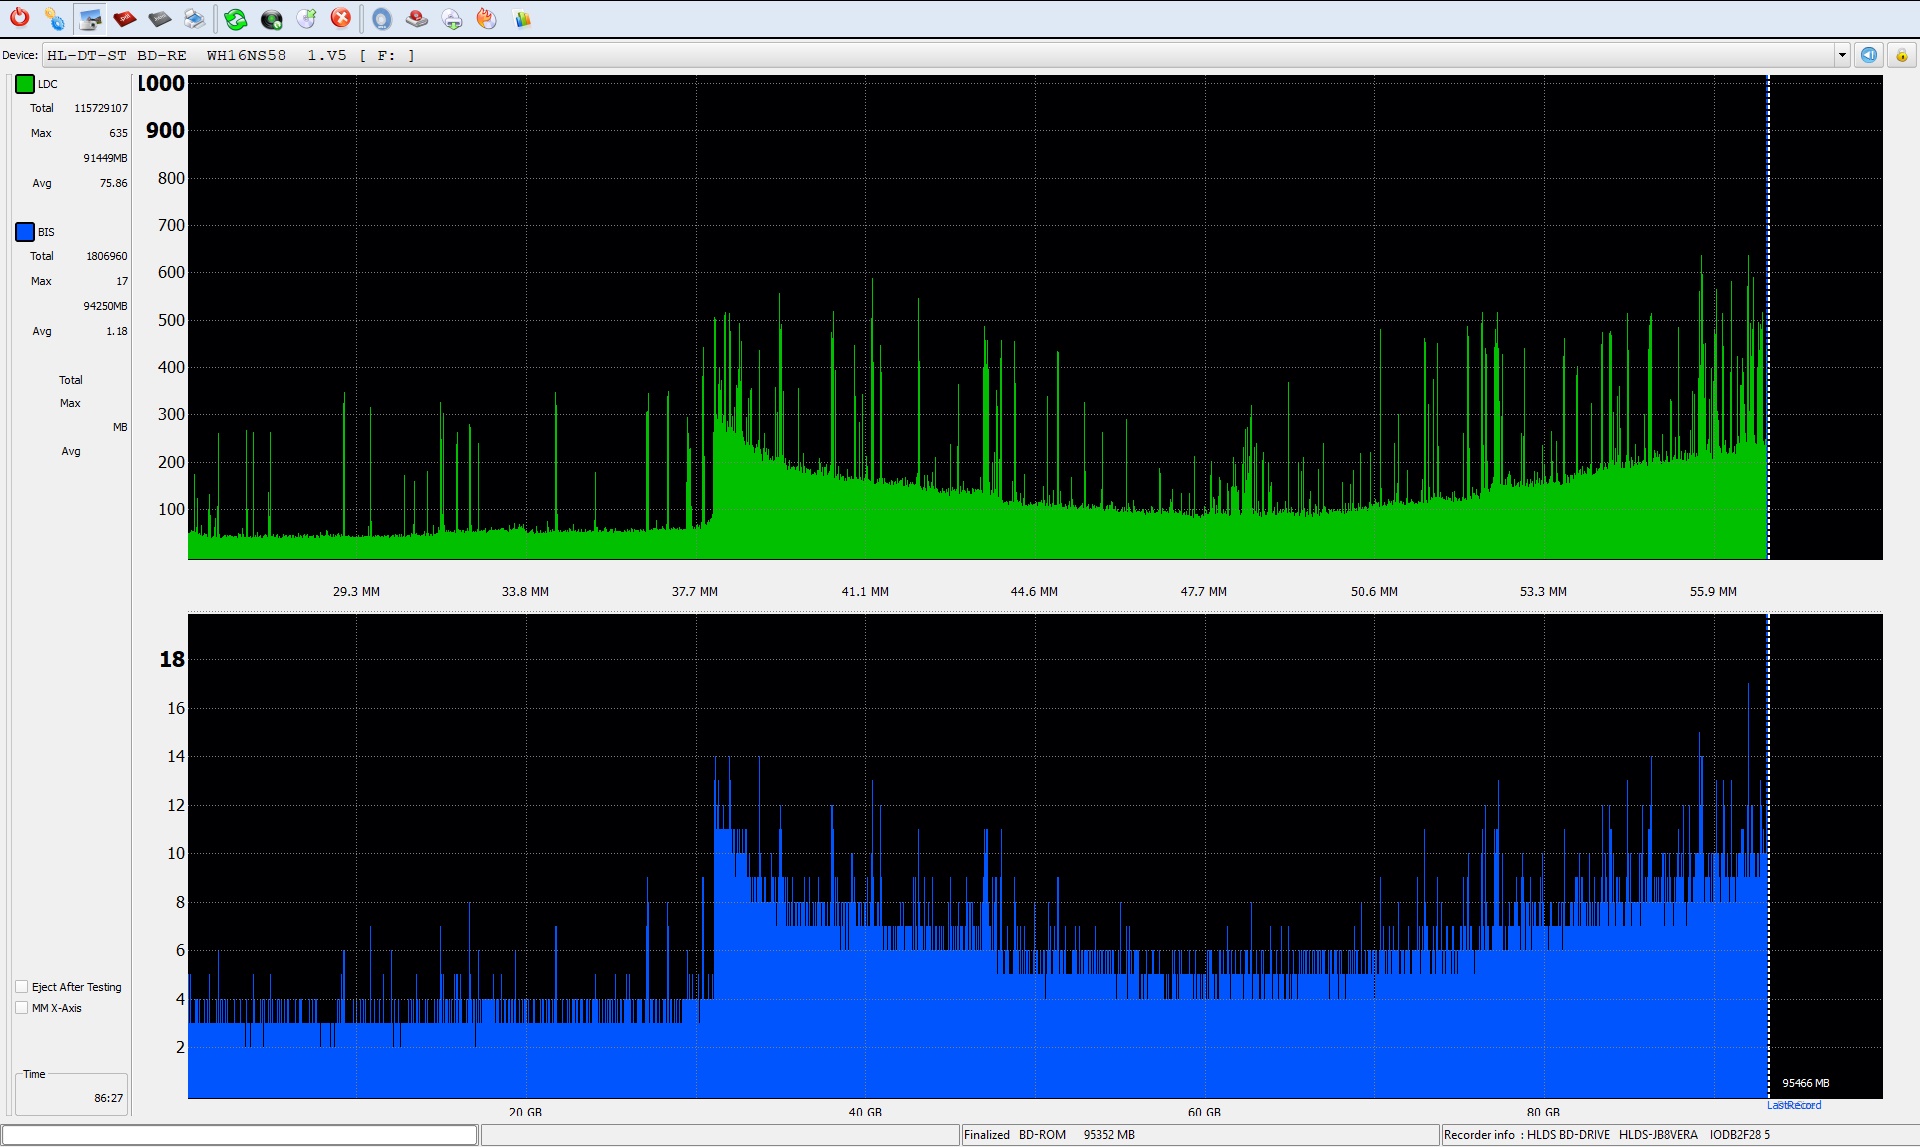The height and width of the screenshot is (1147, 1920).
Task: Click the printer icon
Action: click(x=194, y=18)
